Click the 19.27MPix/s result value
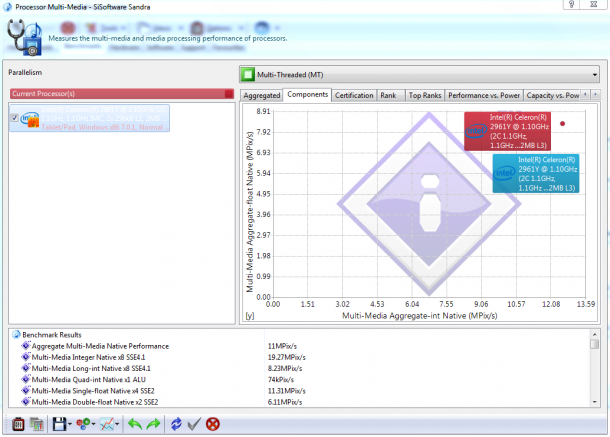 click(x=287, y=357)
